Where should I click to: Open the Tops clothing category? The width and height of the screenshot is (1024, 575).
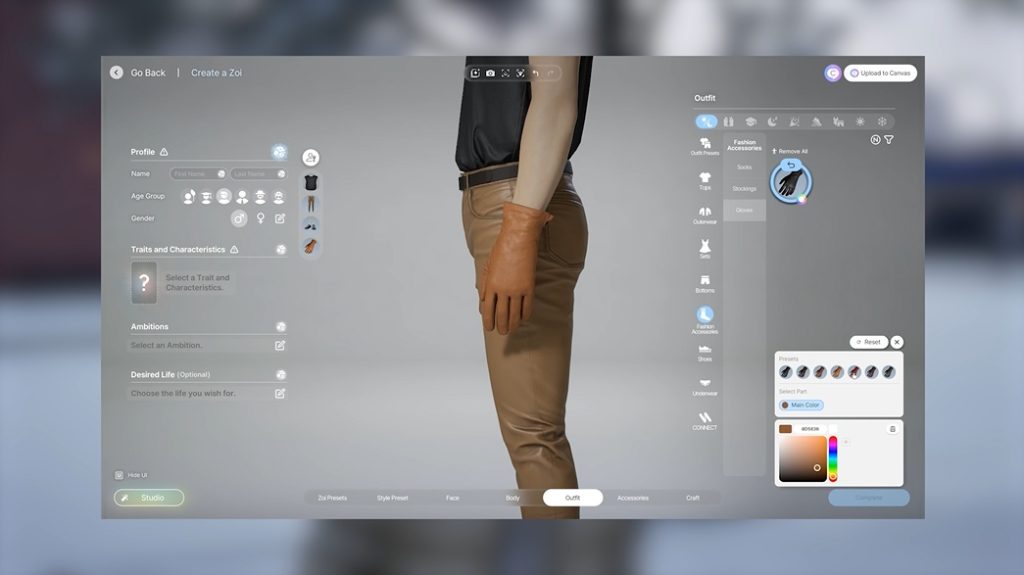705,180
